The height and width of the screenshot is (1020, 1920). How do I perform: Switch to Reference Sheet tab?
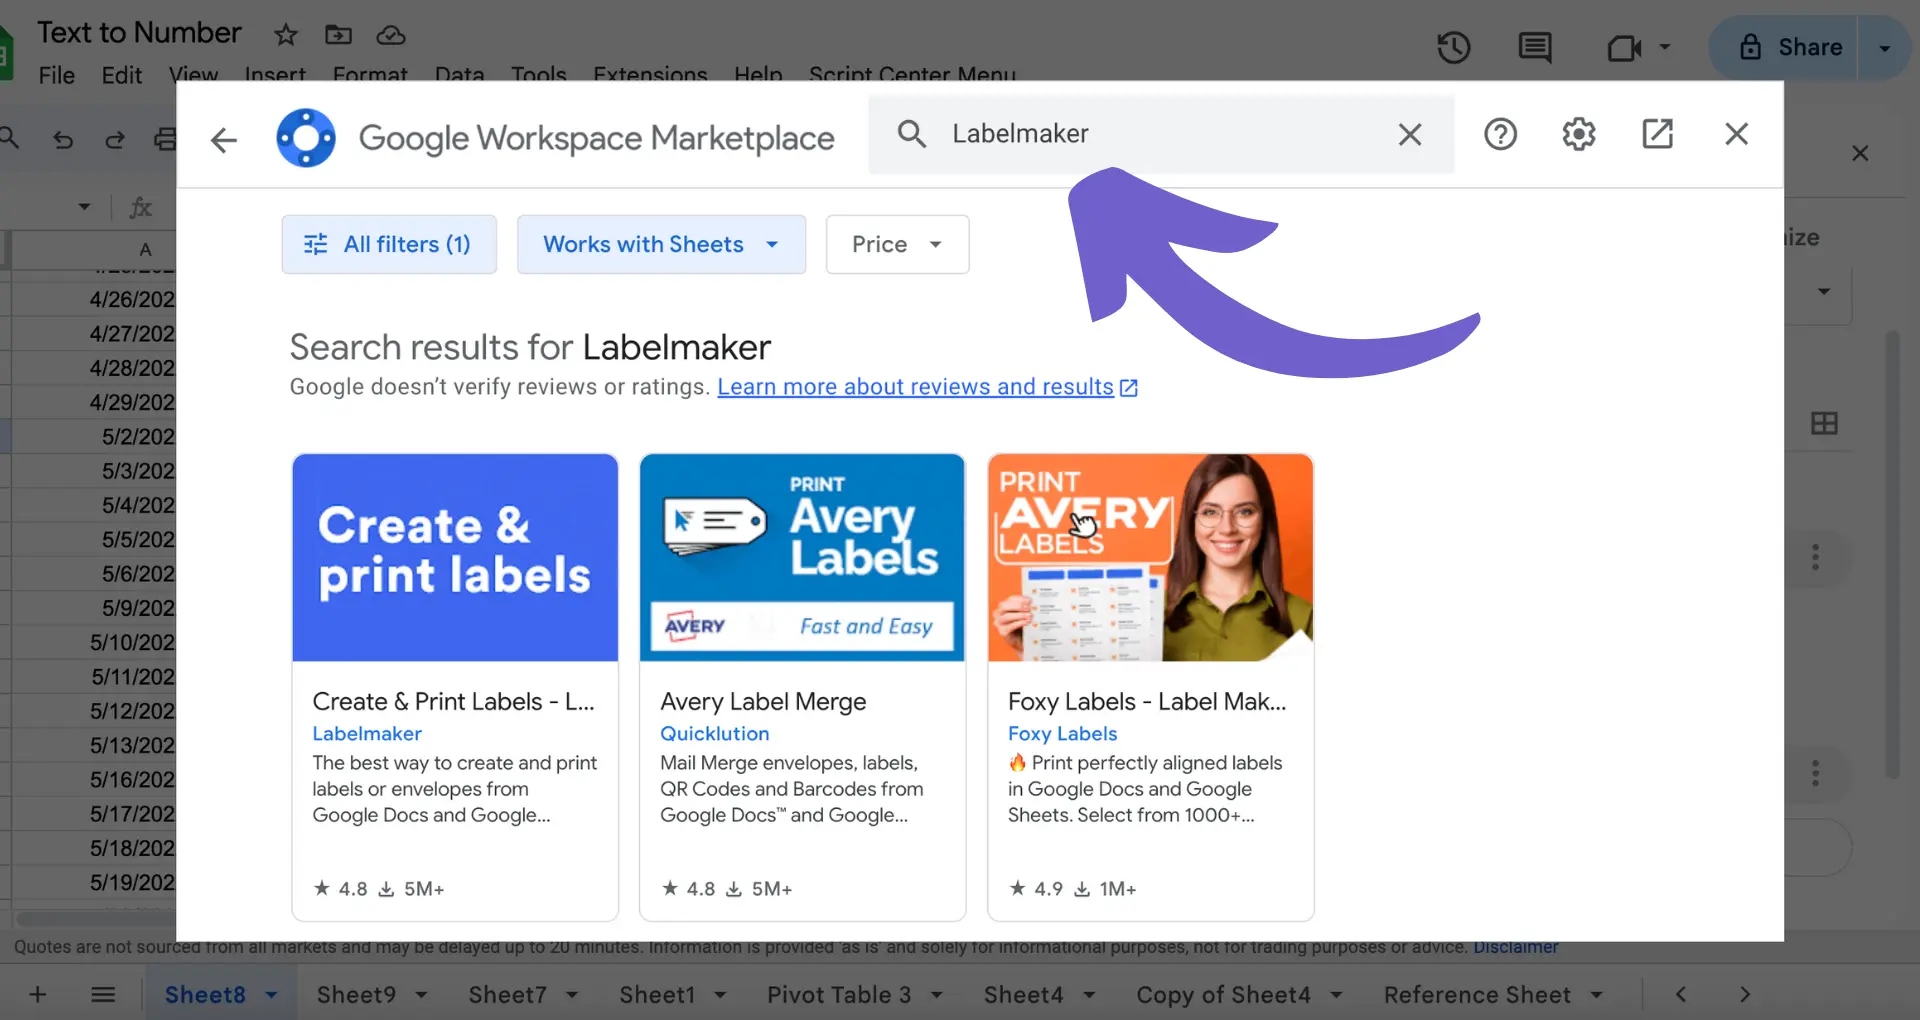tap(1477, 995)
